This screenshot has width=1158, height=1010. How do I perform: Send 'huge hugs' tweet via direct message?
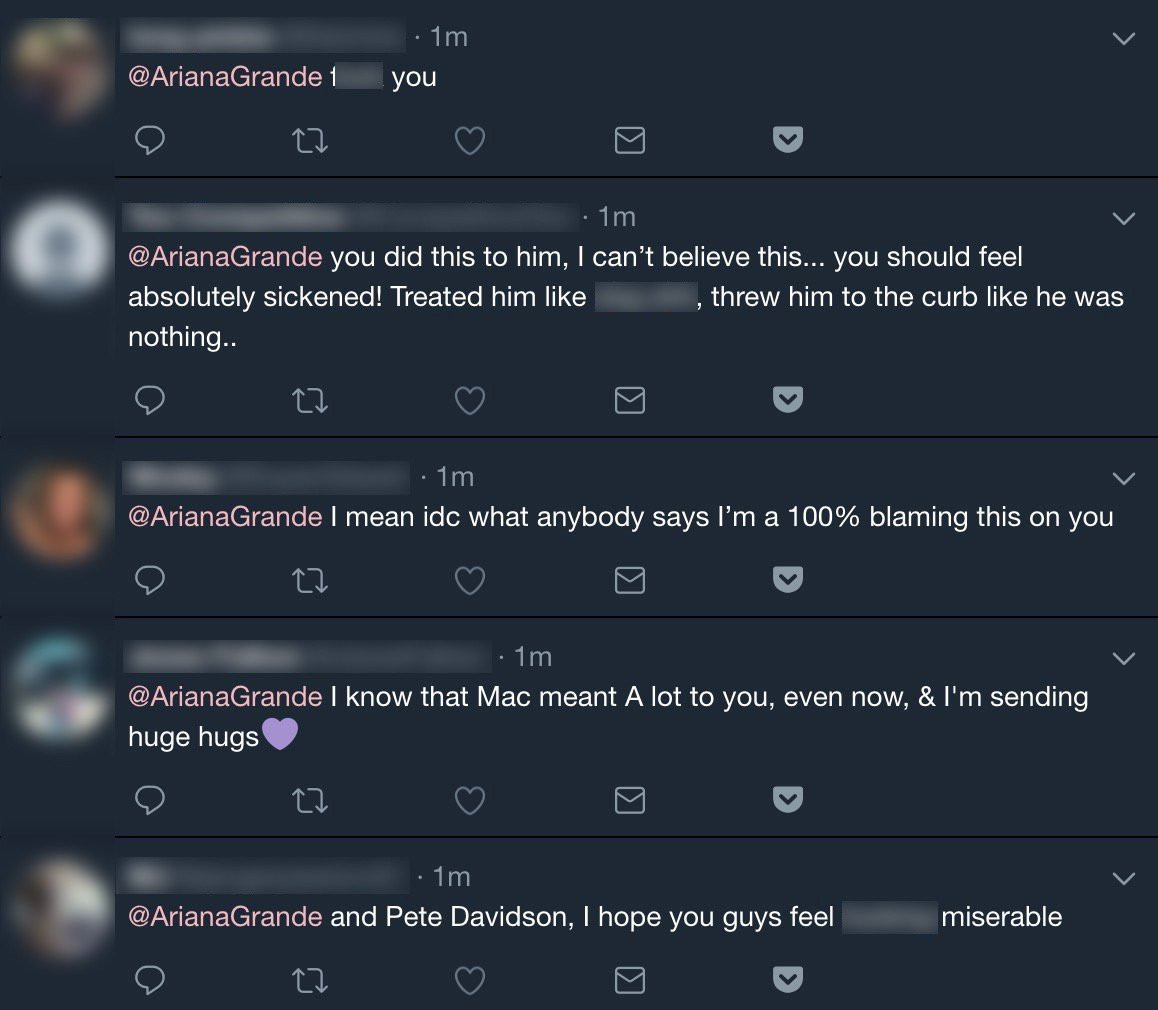coord(629,800)
